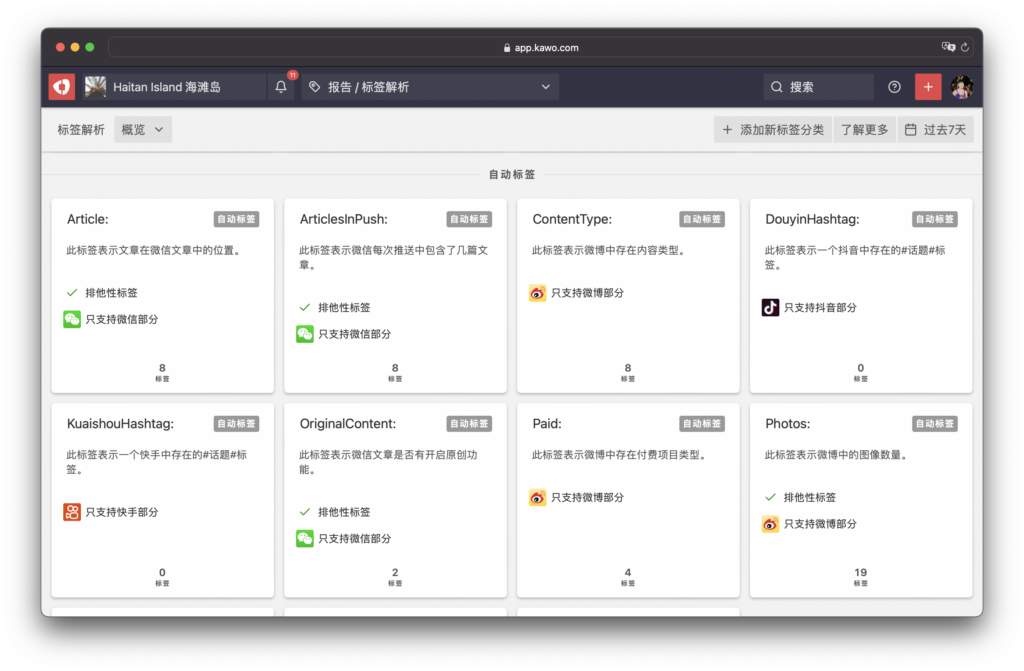
Task: Click the Weibo icon in ContentType card
Action: tap(538, 293)
